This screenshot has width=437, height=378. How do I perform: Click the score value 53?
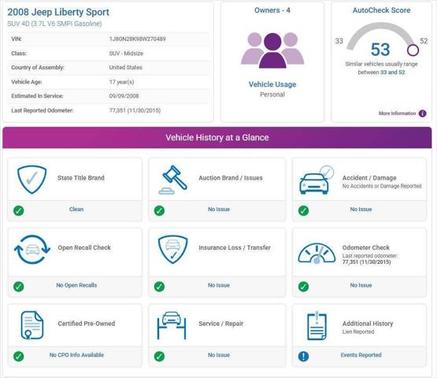(x=380, y=49)
